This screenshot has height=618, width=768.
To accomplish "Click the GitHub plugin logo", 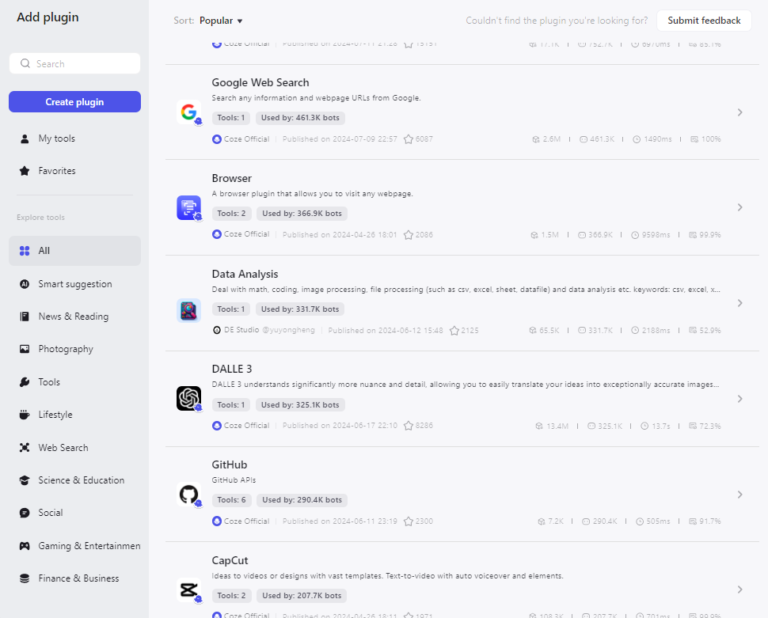I will (188, 494).
